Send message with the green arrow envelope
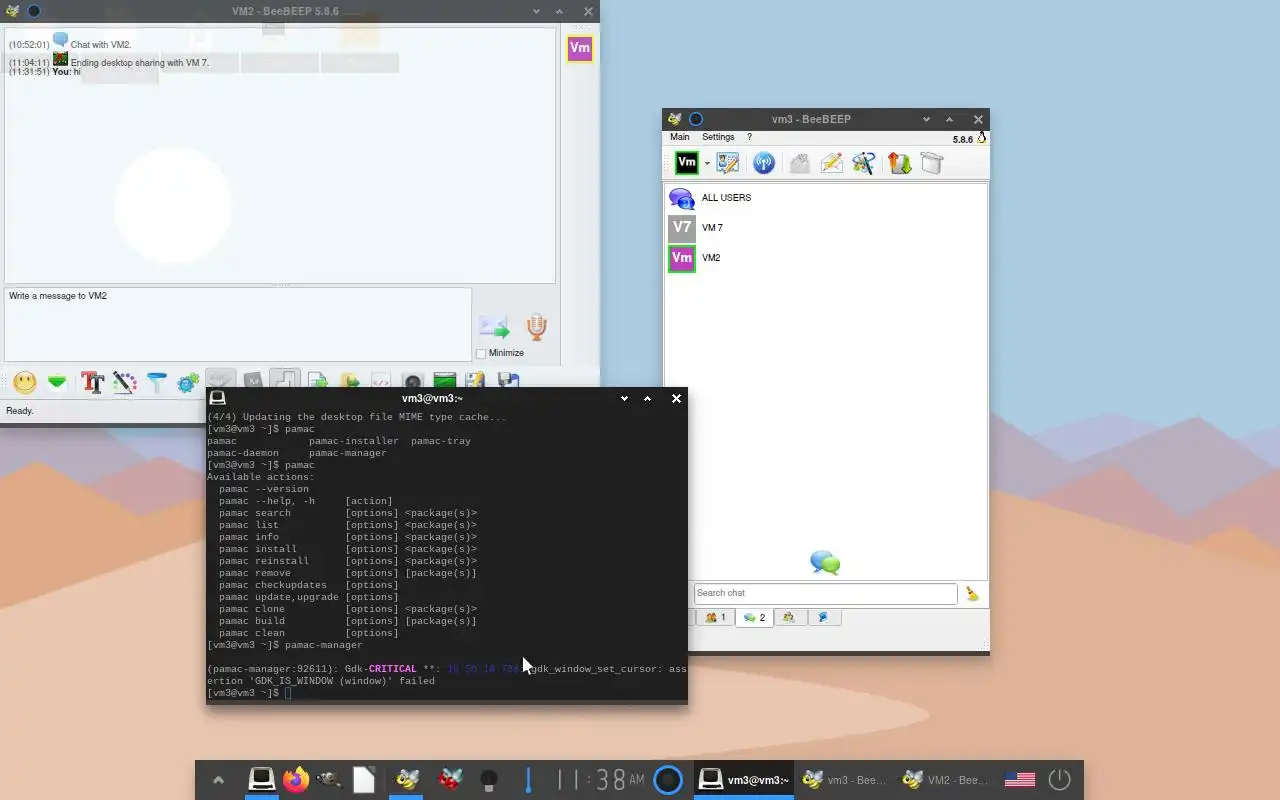1280x800 pixels. coord(494,327)
